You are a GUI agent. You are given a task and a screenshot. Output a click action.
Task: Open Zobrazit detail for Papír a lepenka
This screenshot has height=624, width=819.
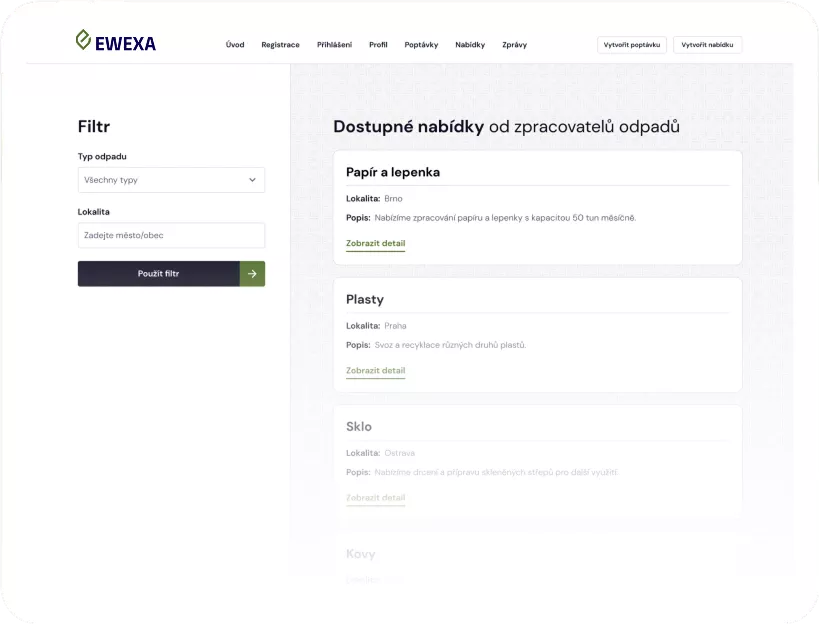[376, 243]
